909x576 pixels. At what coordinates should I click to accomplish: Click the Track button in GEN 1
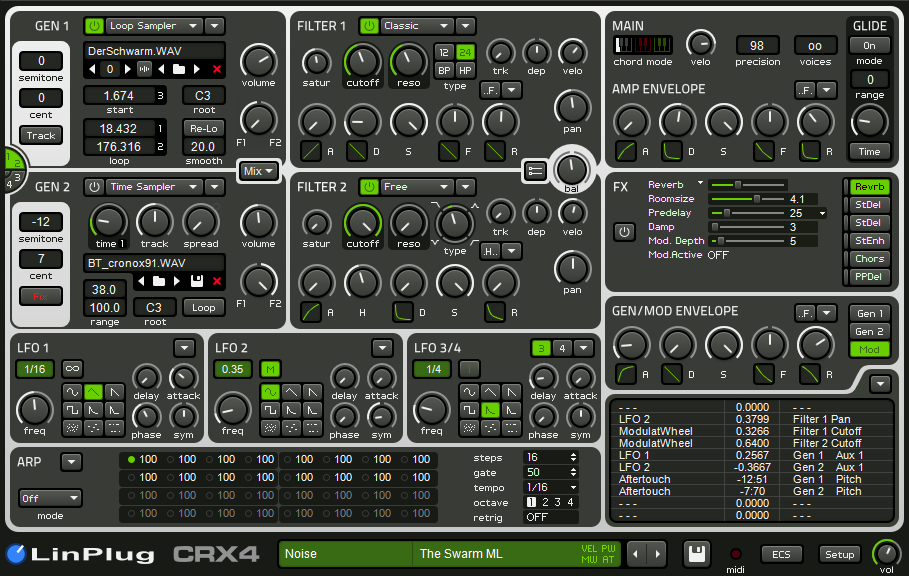[x=41, y=136]
